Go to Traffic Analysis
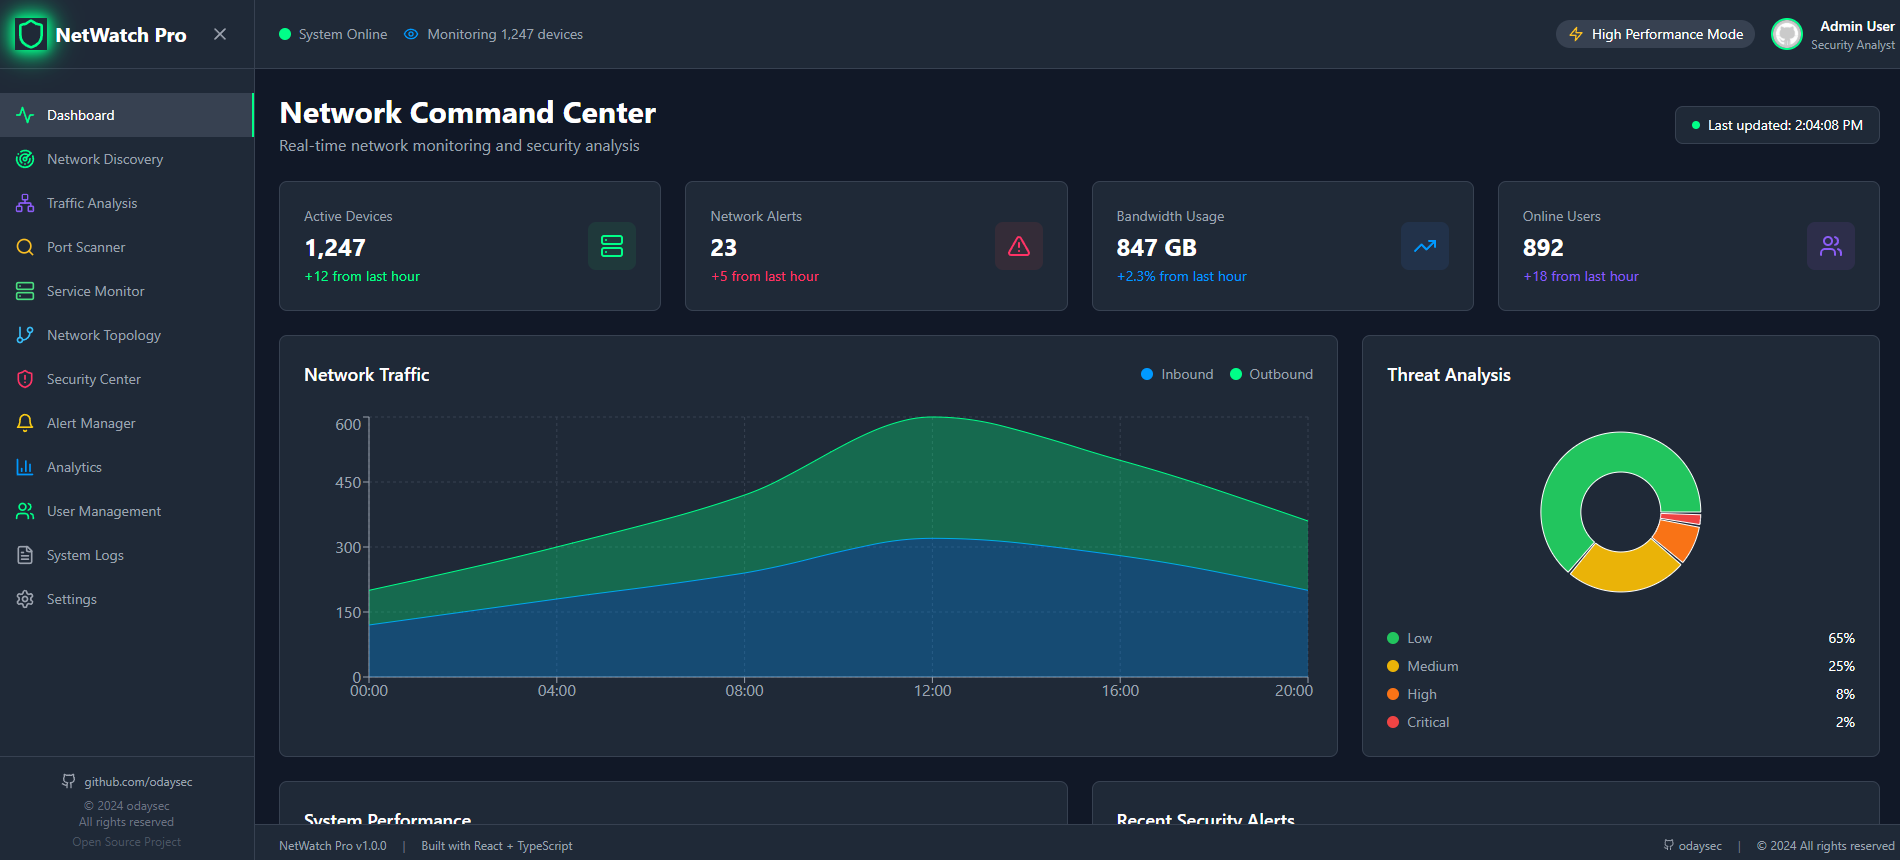The width and height of the screenshot is (1900, 860). tap(127, 203)
